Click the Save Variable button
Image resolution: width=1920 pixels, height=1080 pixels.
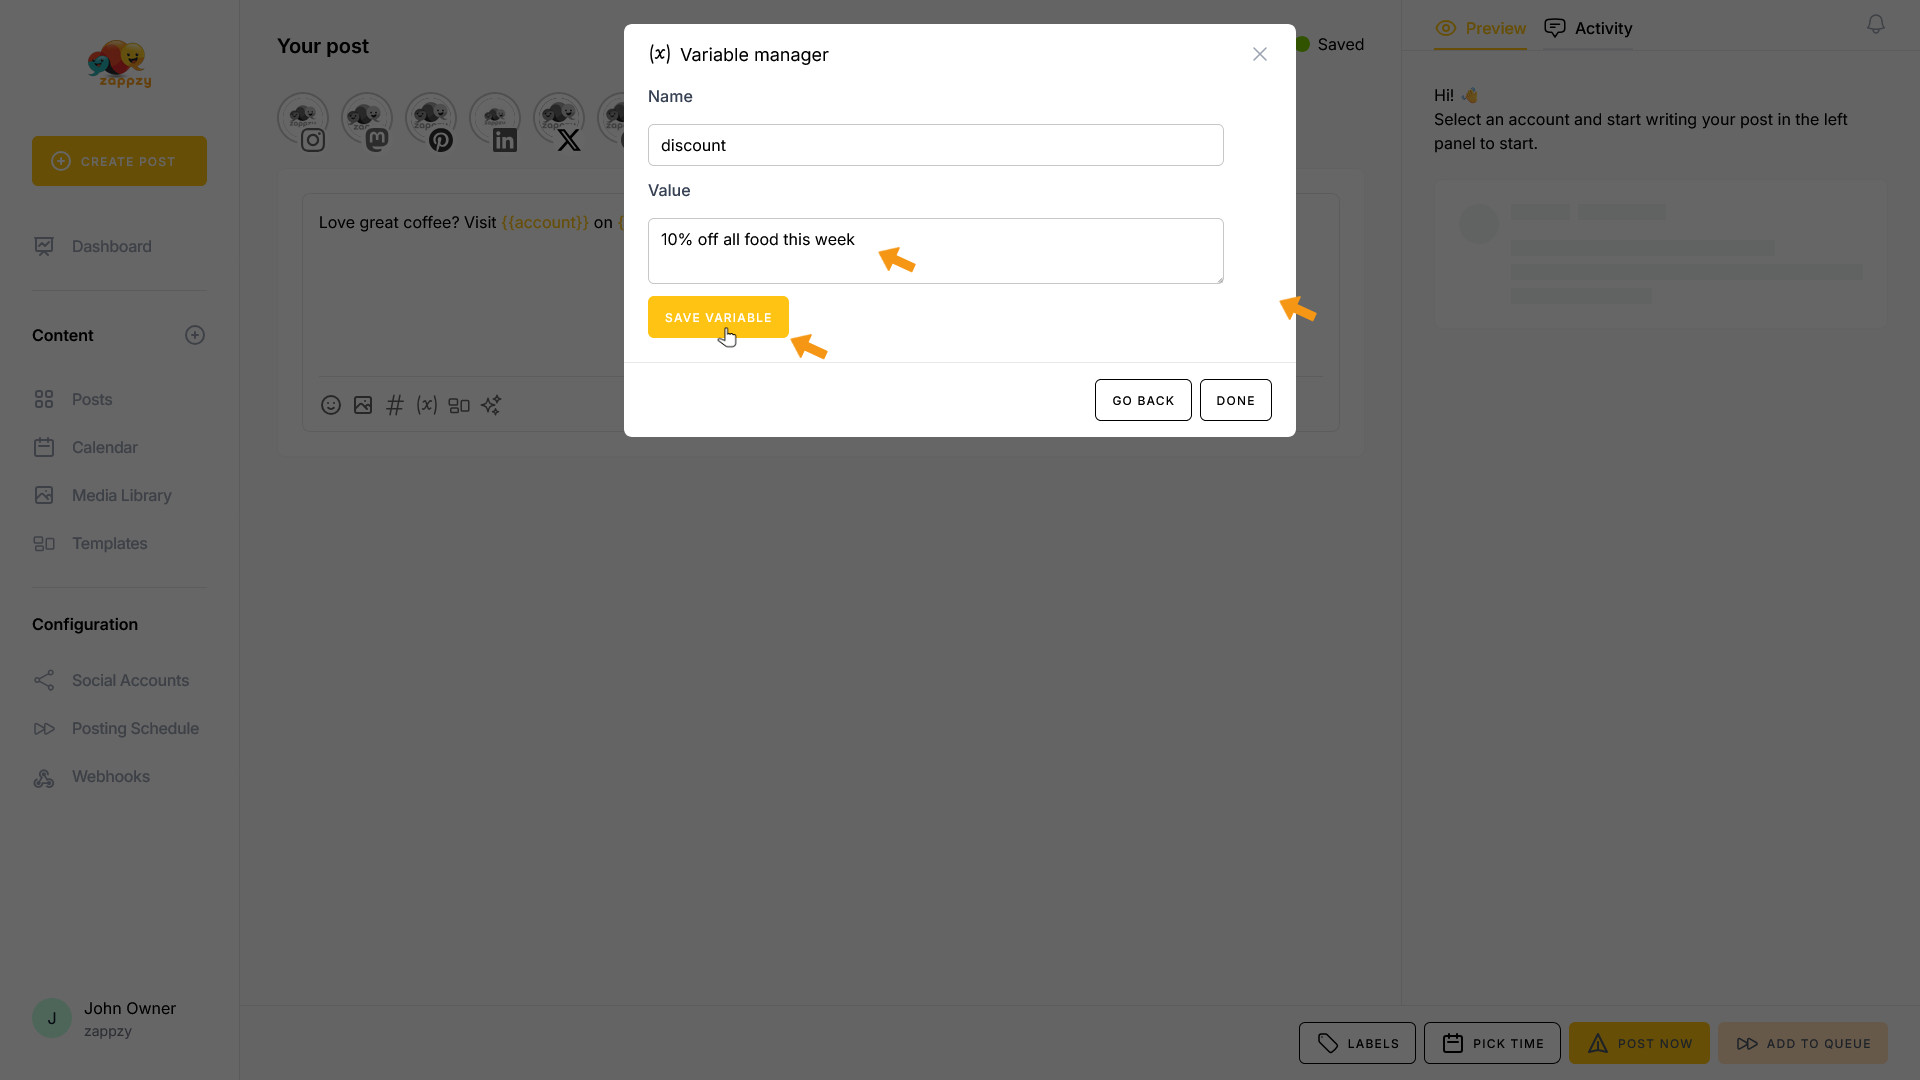coord(718,317)
